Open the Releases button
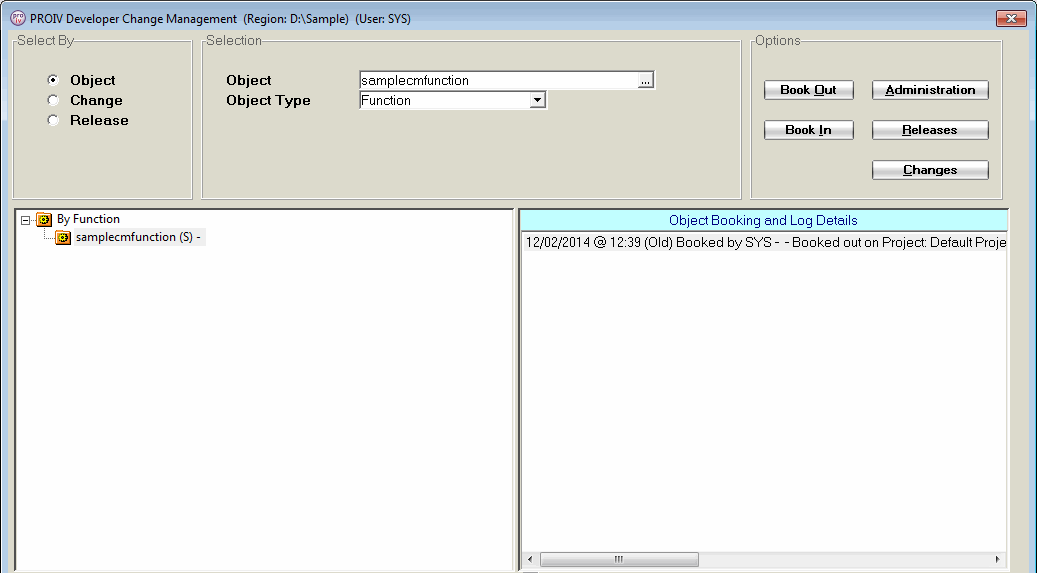The height and width of the screenshot is (573, 1037). click(x=930, y=130)
